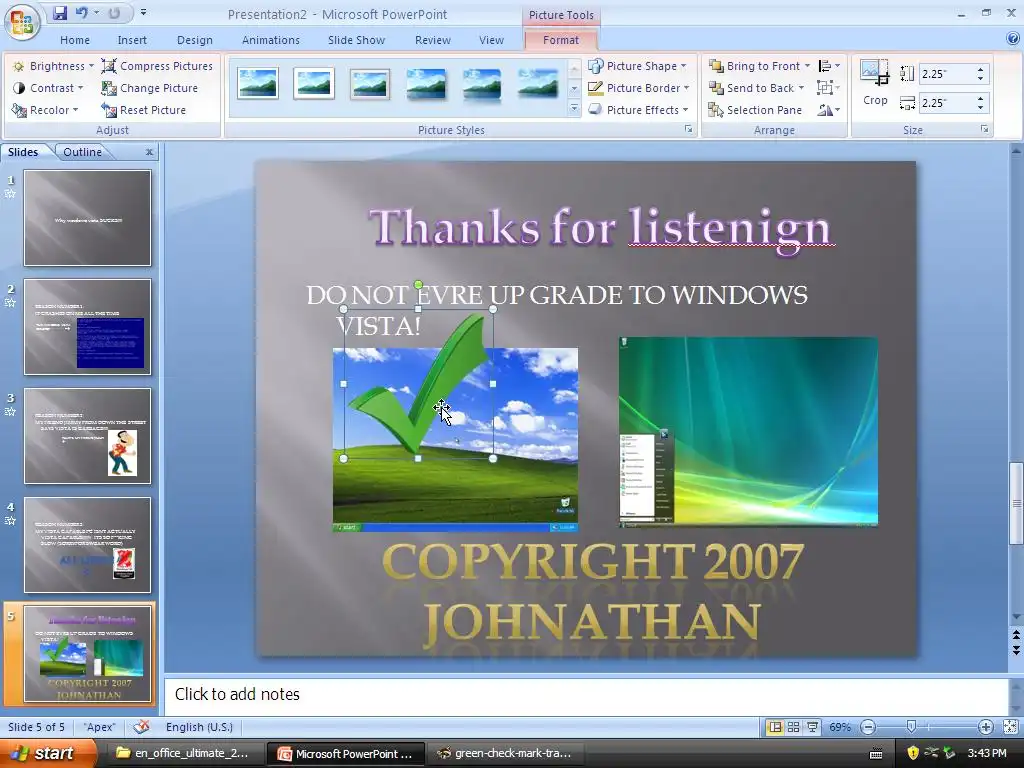
Task: Select slide 2 thumbnail with blue screen
Action: tap(88, 327)
